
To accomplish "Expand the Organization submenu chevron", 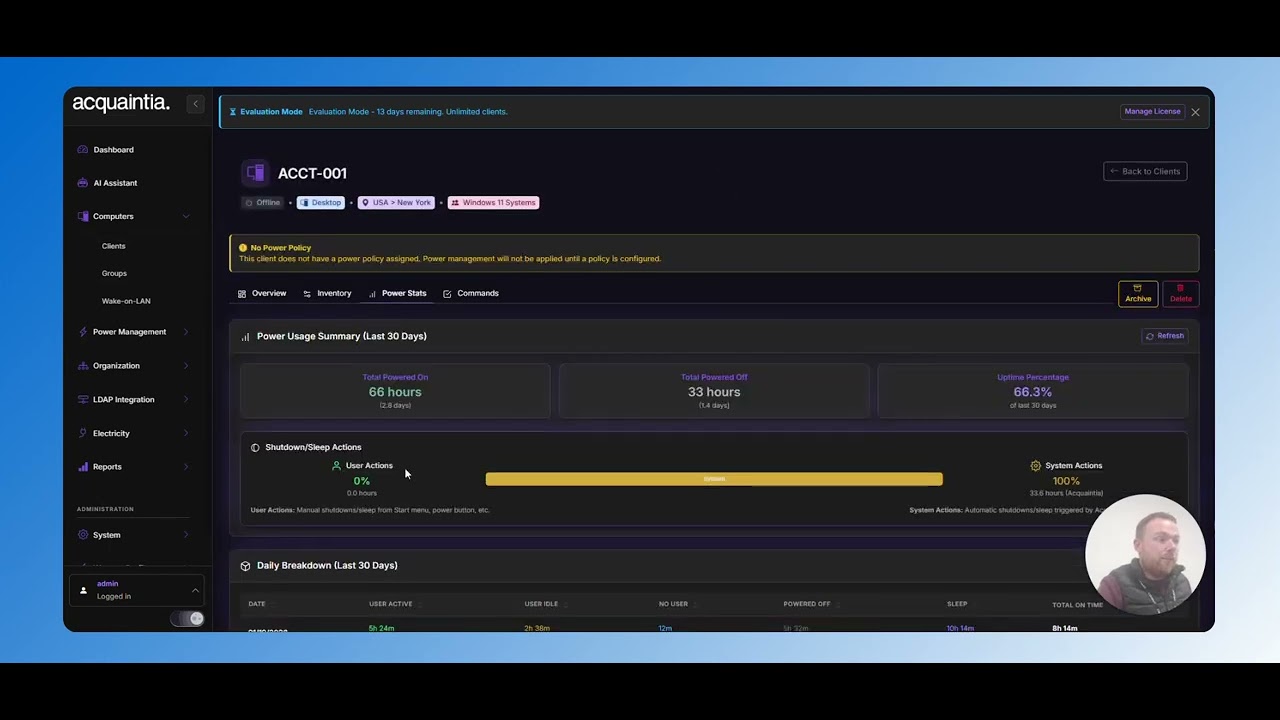I will [186, 366].
